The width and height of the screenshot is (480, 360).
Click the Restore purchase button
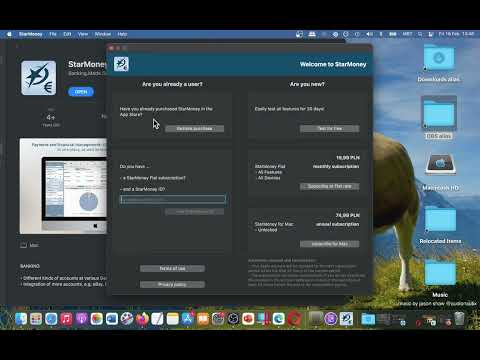coord(194,129)
